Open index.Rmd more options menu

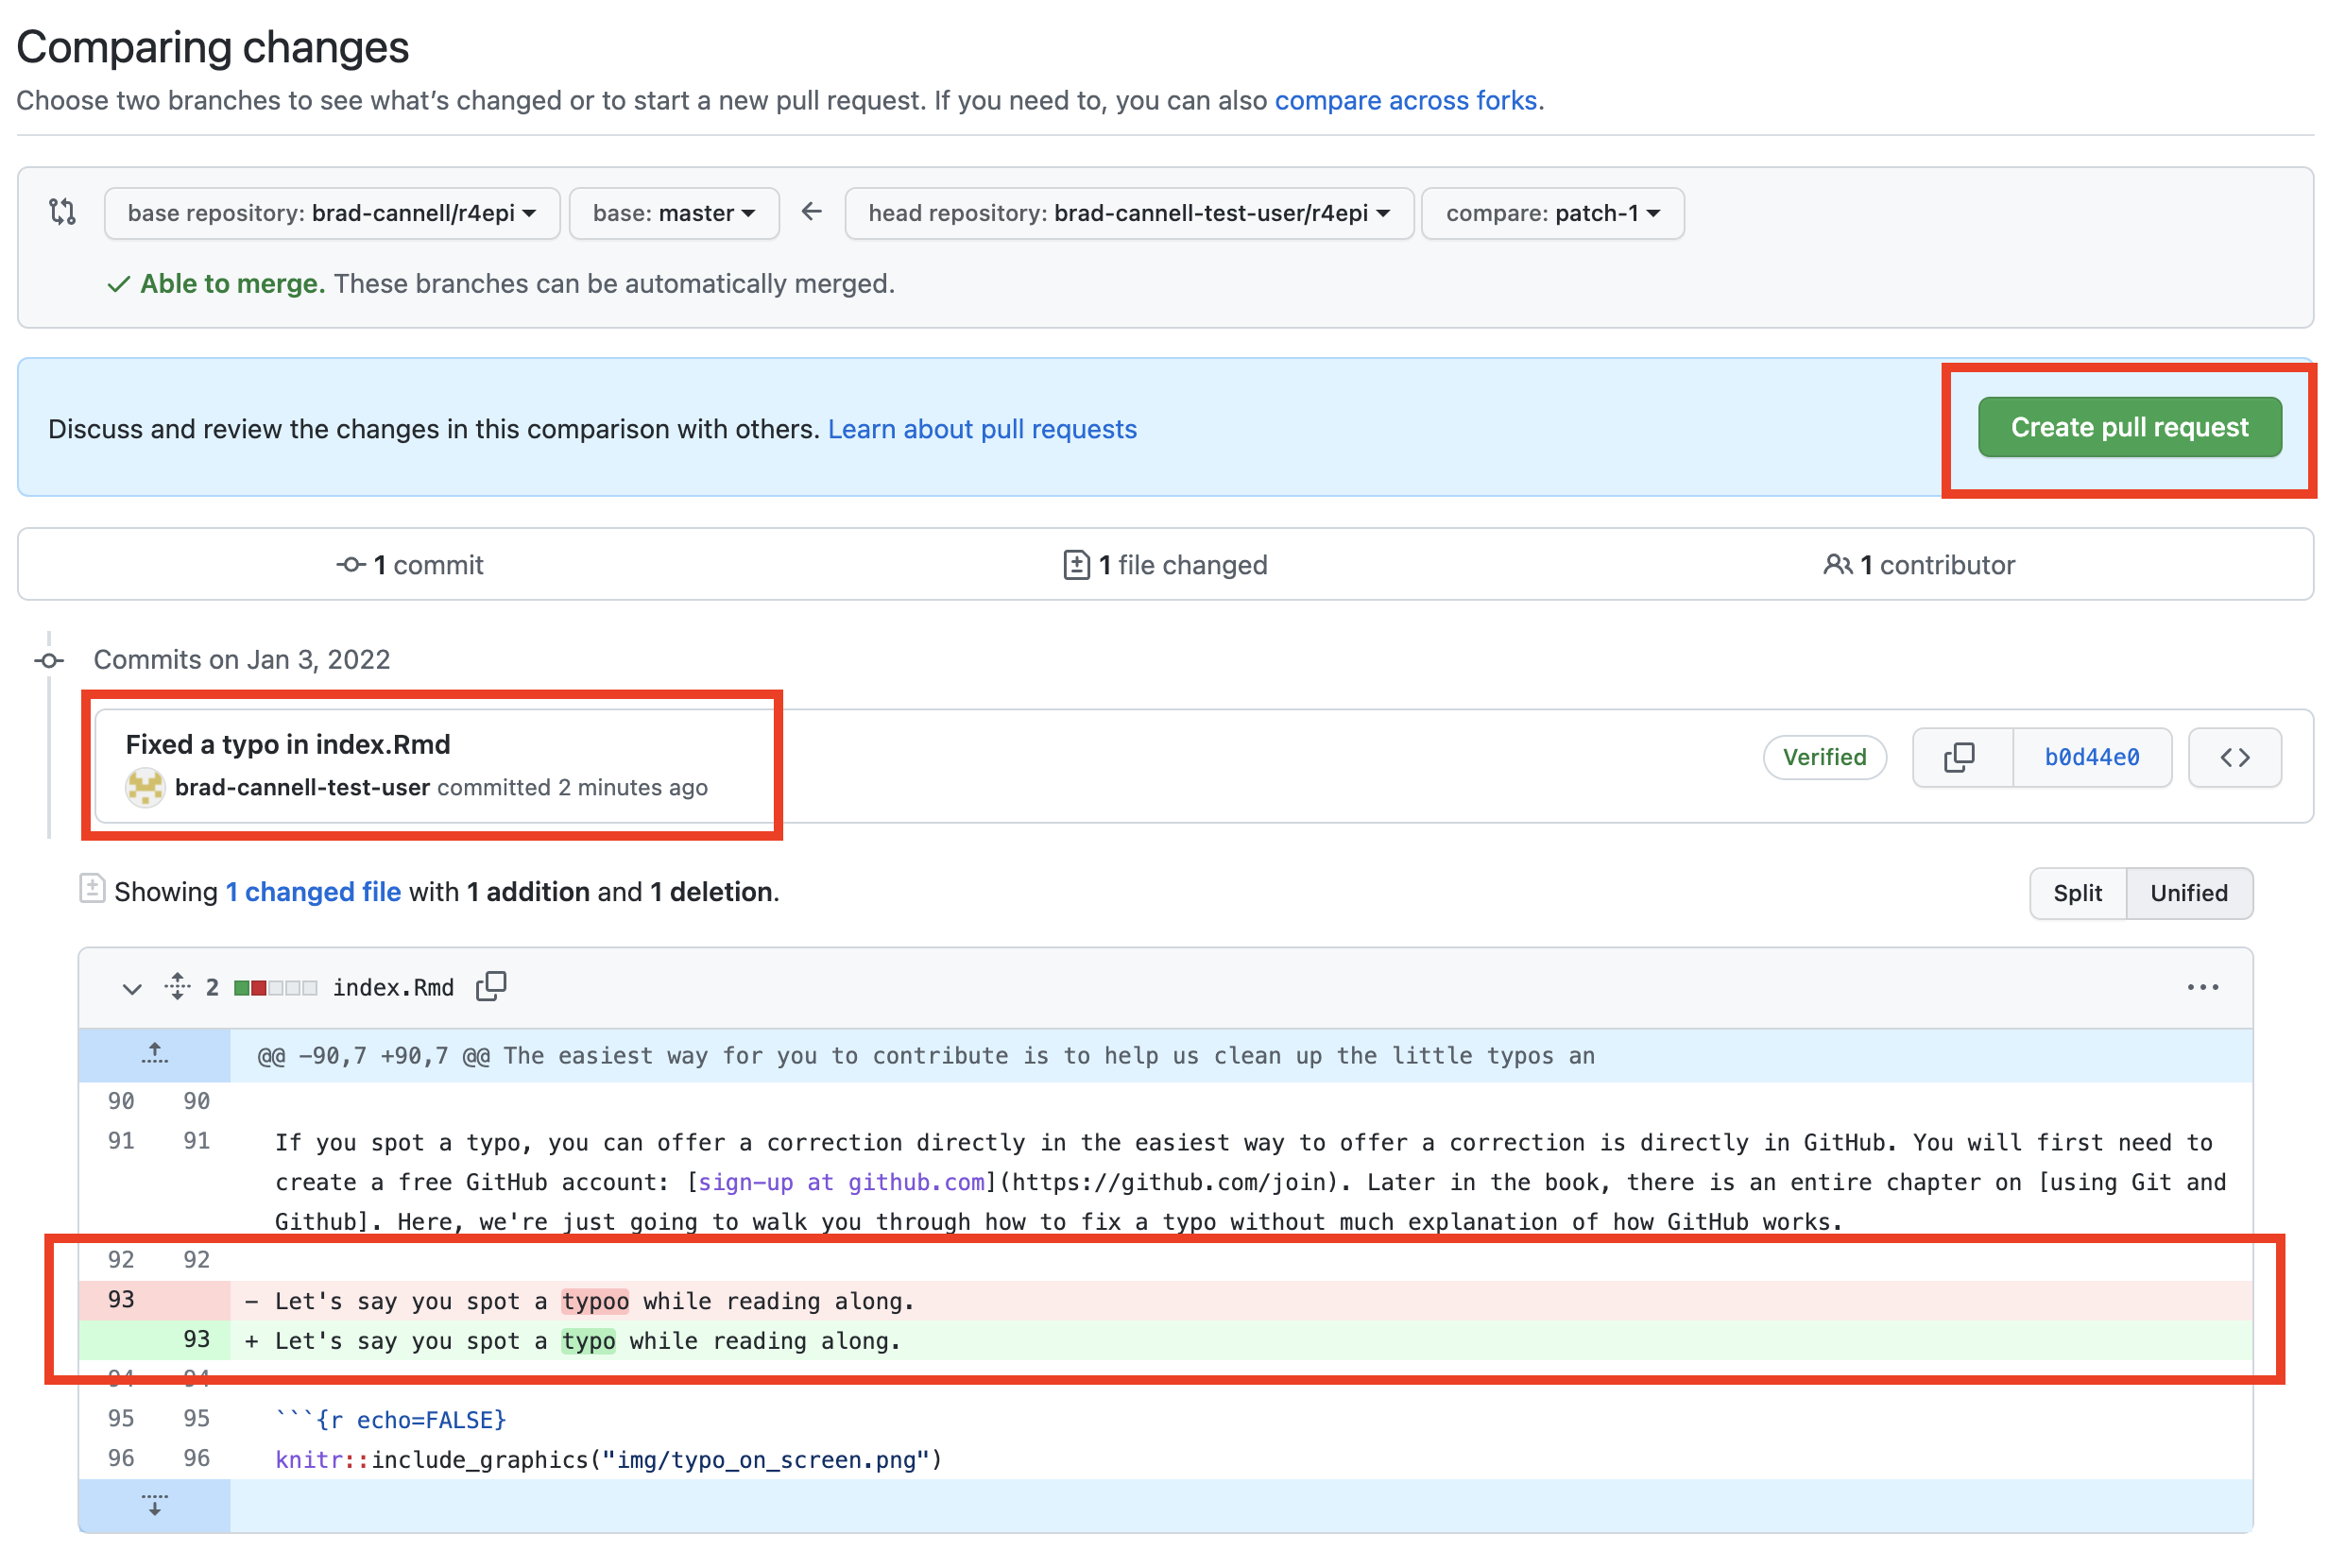2202,987
